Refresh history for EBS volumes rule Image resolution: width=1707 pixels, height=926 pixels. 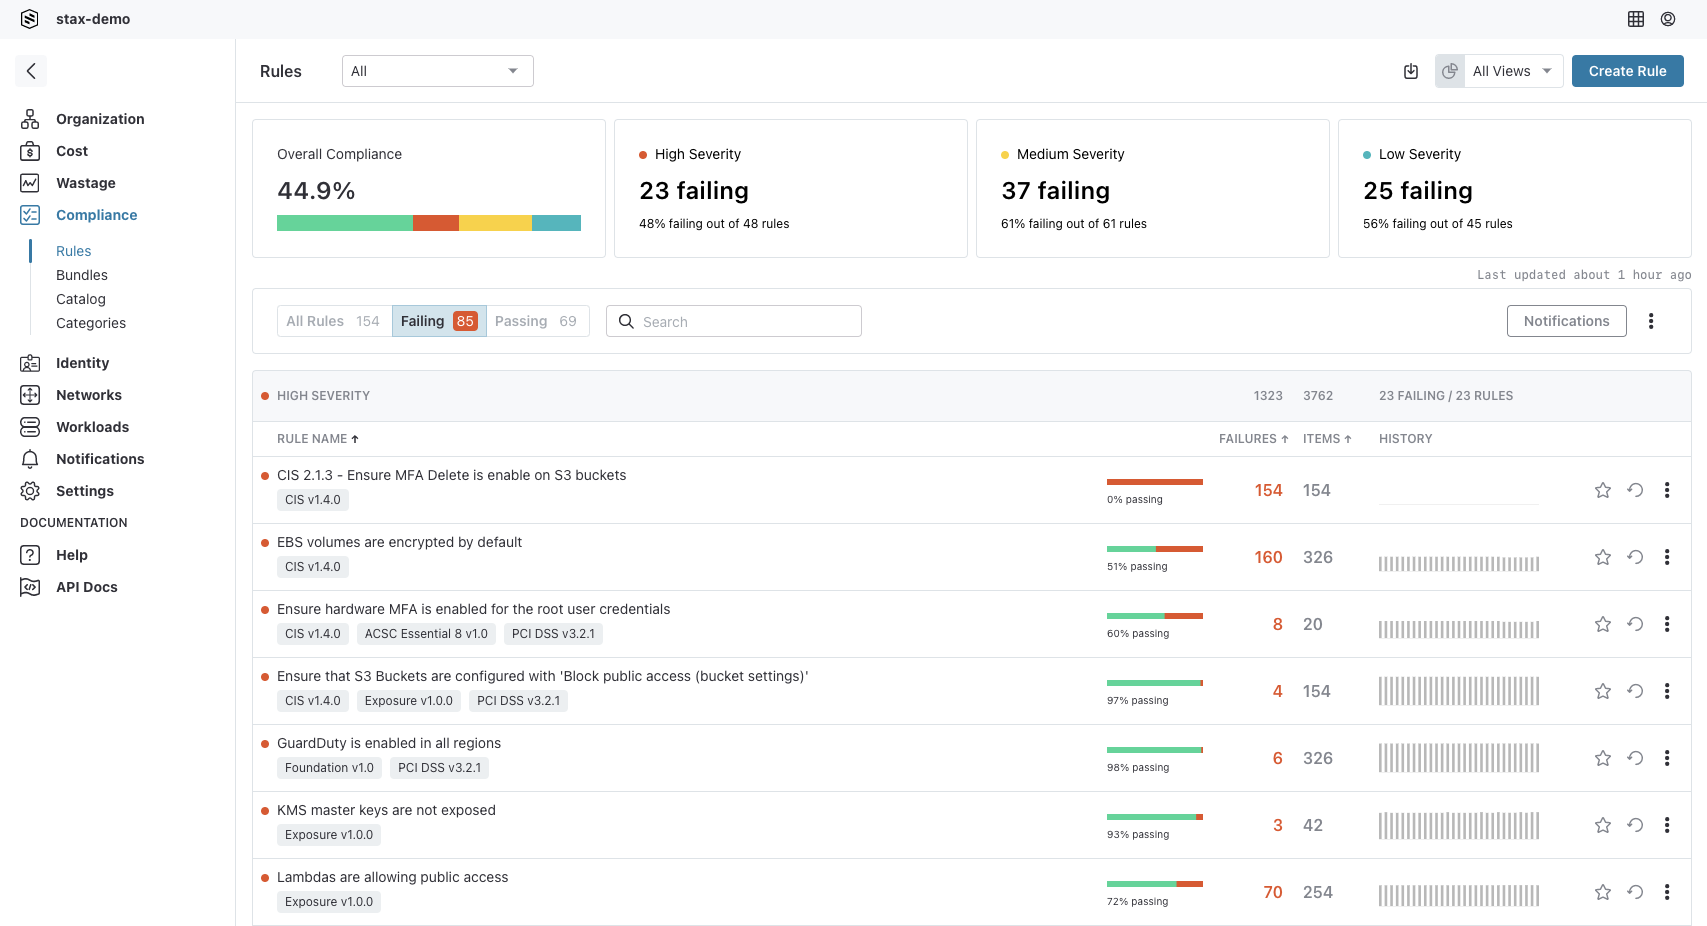[x=1635, y=557]
